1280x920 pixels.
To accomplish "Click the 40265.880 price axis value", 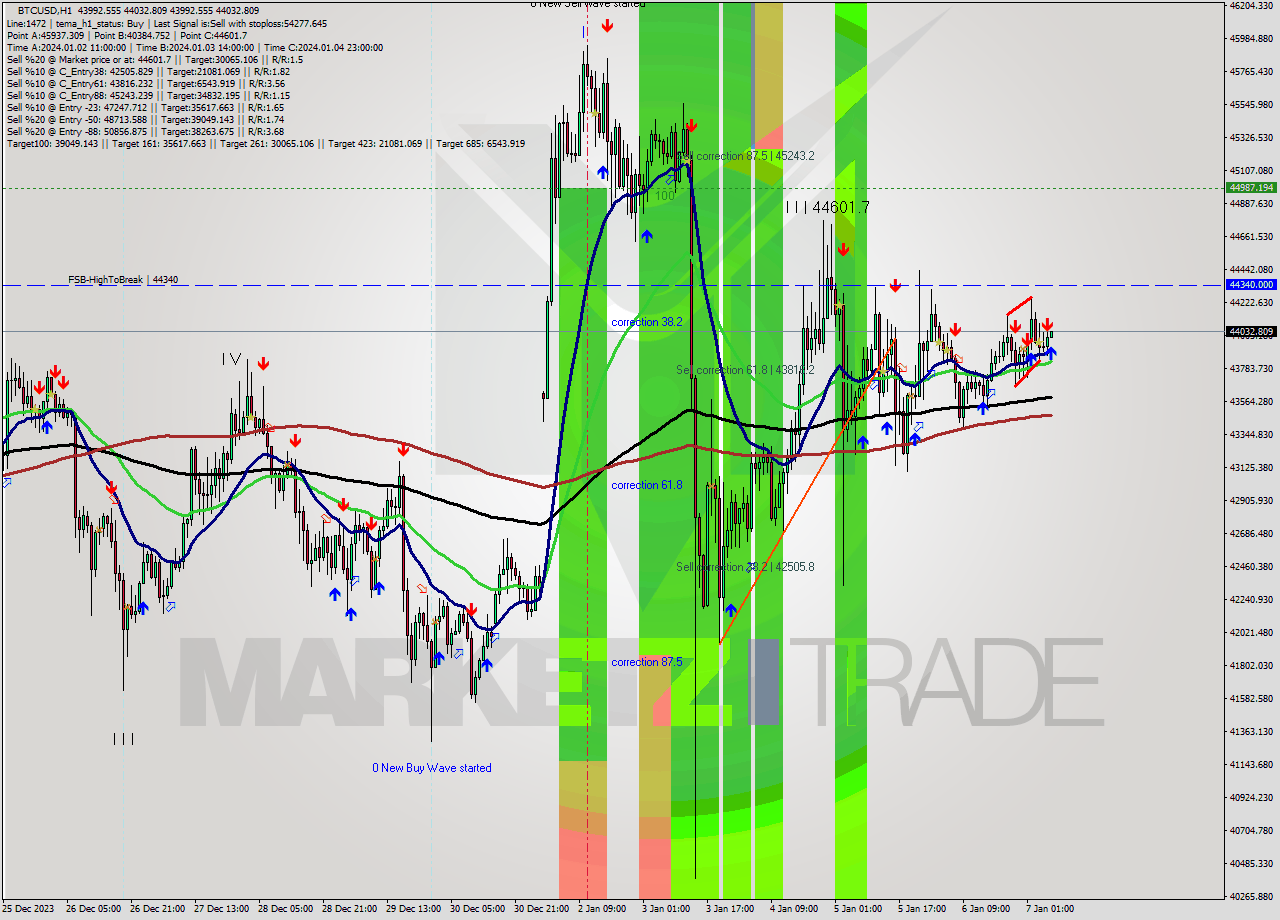I will (1250, 897).
